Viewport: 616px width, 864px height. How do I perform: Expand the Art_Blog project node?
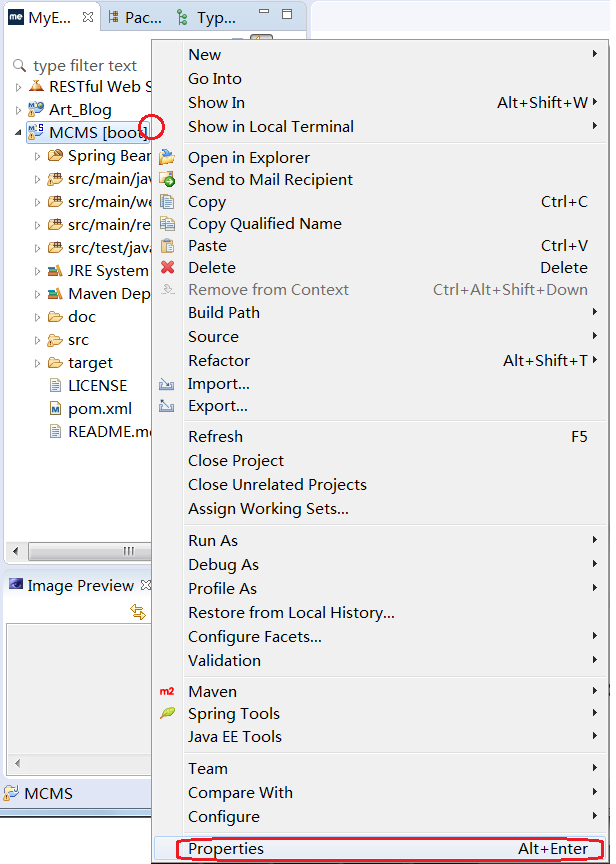[18, 110]
